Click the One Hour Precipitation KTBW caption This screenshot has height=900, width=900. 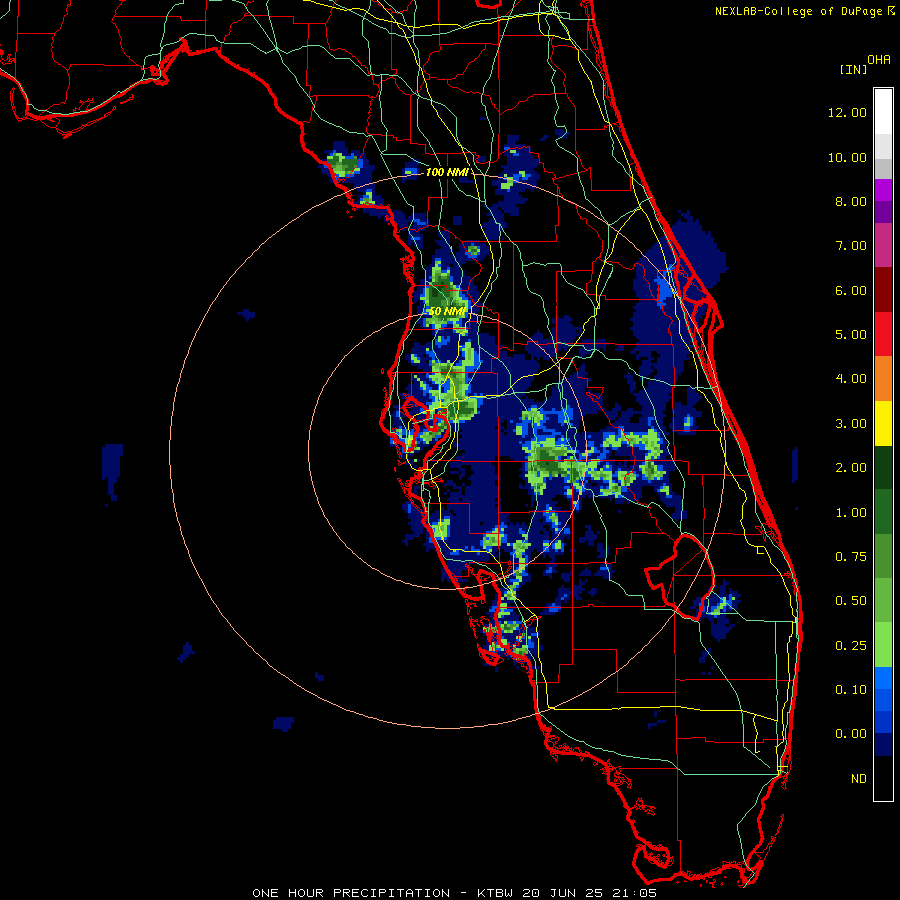[454, 893]
